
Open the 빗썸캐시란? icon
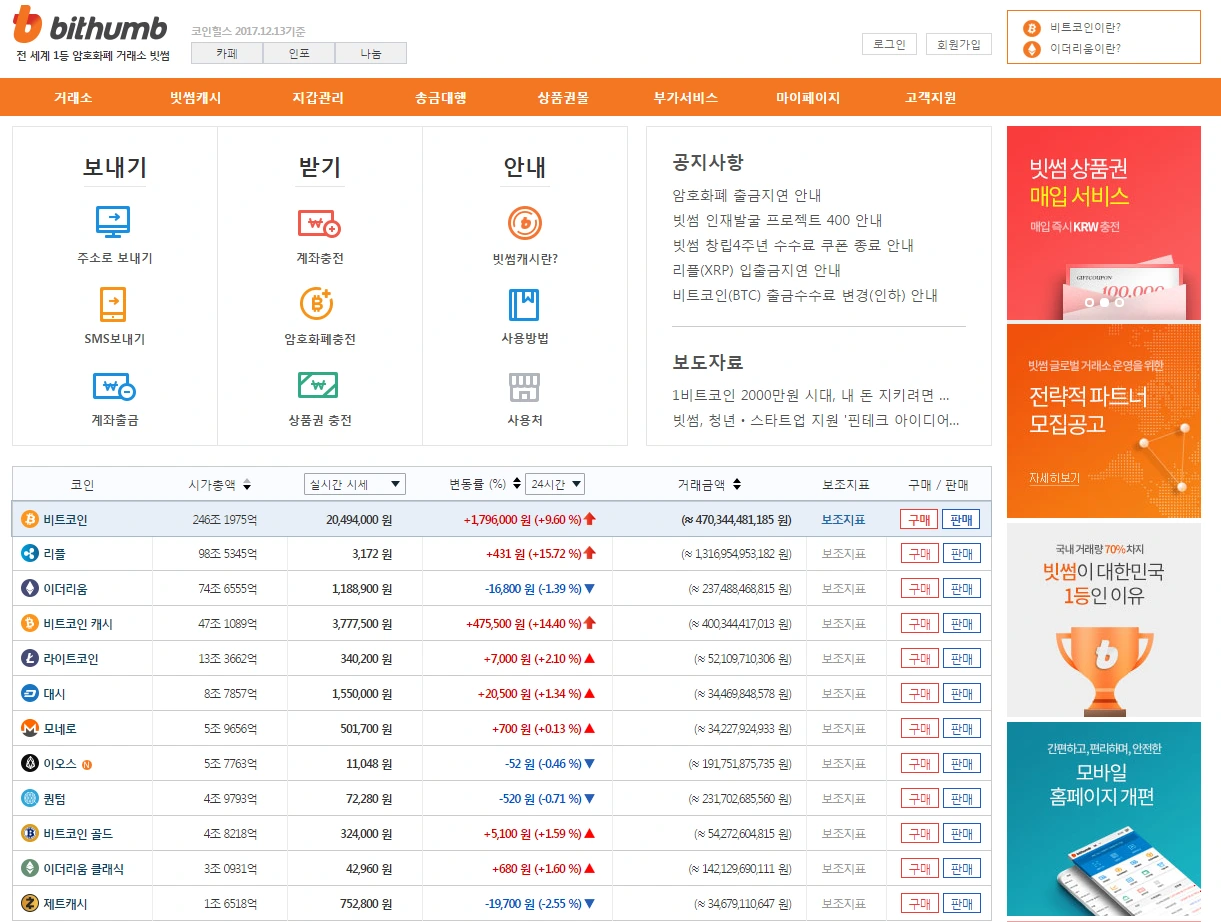point(524,222)
